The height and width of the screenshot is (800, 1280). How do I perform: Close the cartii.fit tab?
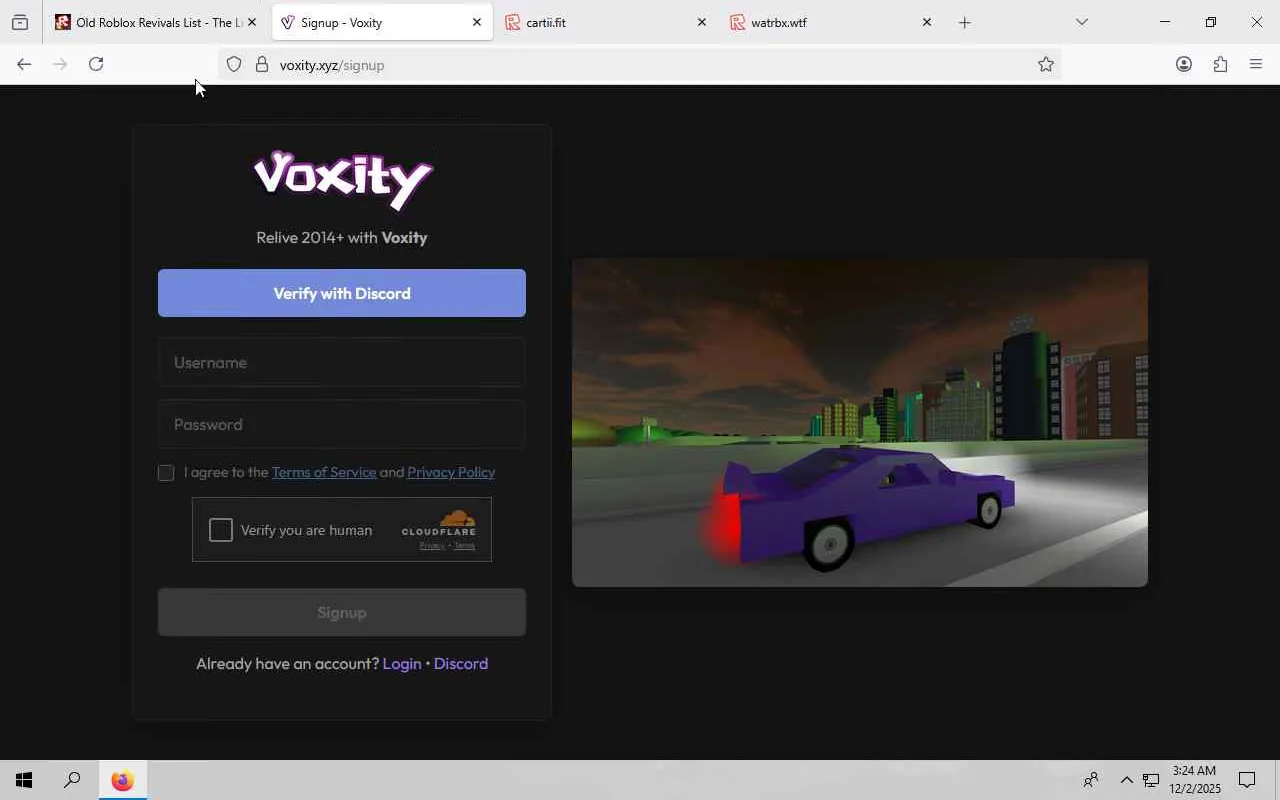(x=702, y=22)
